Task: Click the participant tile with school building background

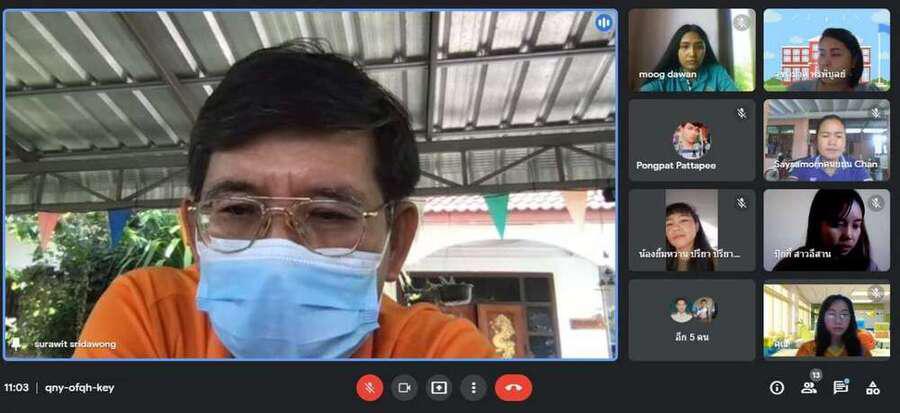Action: coord(826,50)
